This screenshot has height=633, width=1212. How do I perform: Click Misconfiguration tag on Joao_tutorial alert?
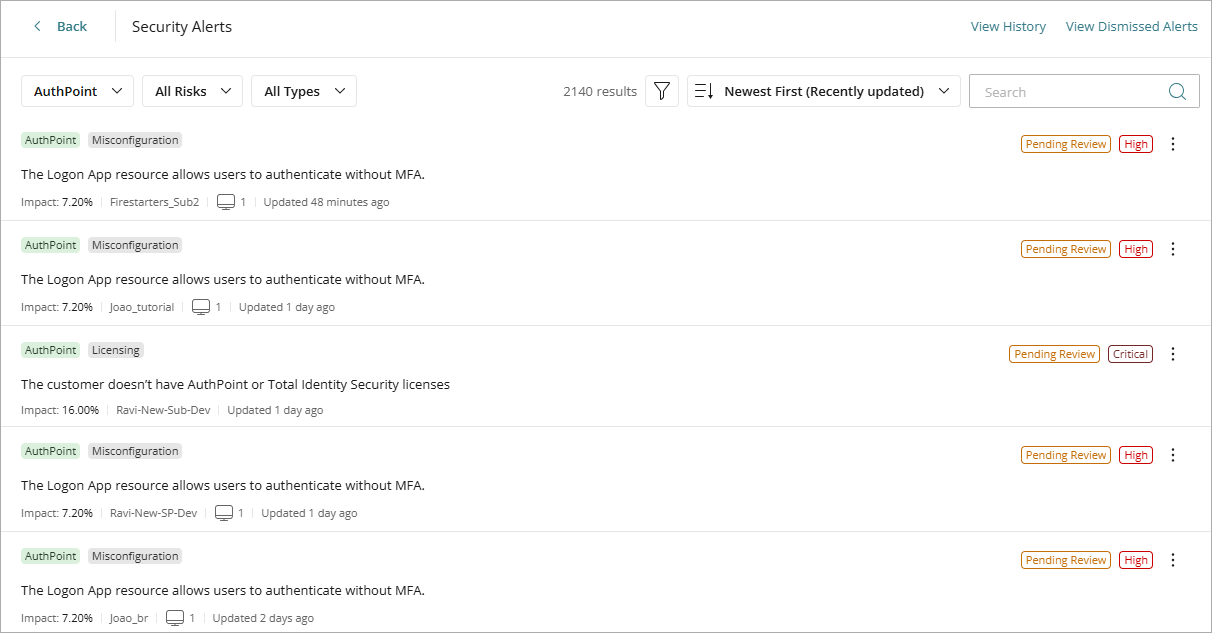coord(135,245)
